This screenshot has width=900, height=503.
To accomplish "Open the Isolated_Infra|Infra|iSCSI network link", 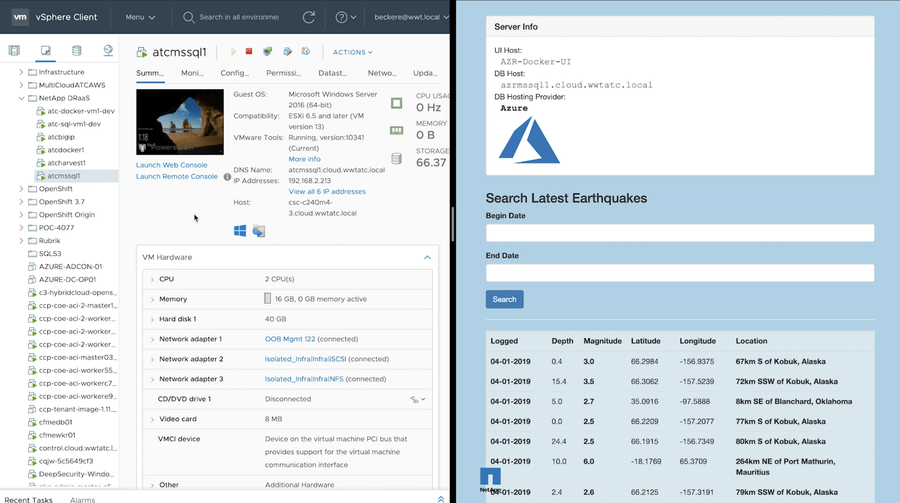I will tap(305, 359).
